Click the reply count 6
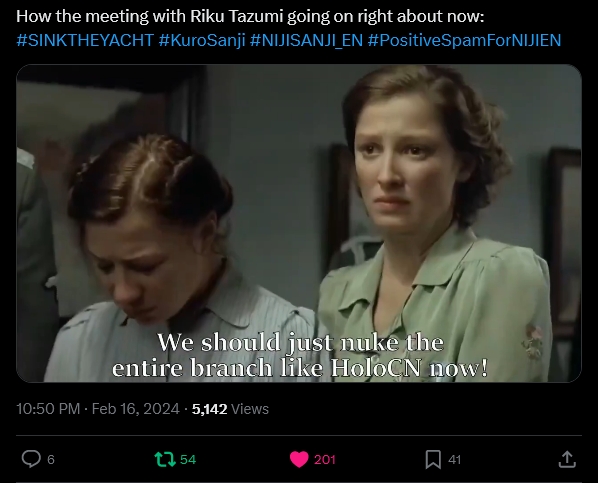This screenshot has height=483, width=598. coord(51,459)
